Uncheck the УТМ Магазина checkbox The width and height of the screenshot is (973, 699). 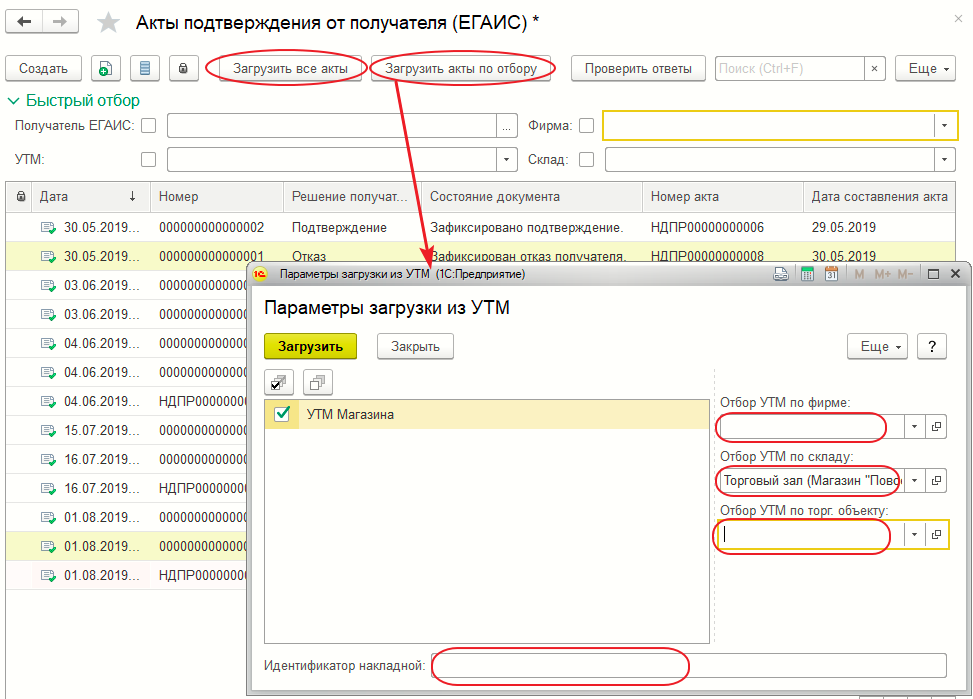click(x=283, y=415)
